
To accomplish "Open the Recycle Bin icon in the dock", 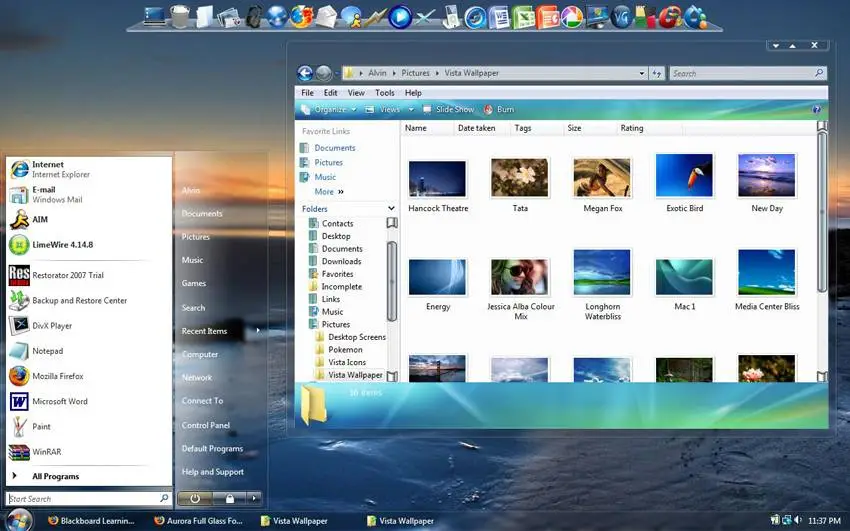I will 179,16.
